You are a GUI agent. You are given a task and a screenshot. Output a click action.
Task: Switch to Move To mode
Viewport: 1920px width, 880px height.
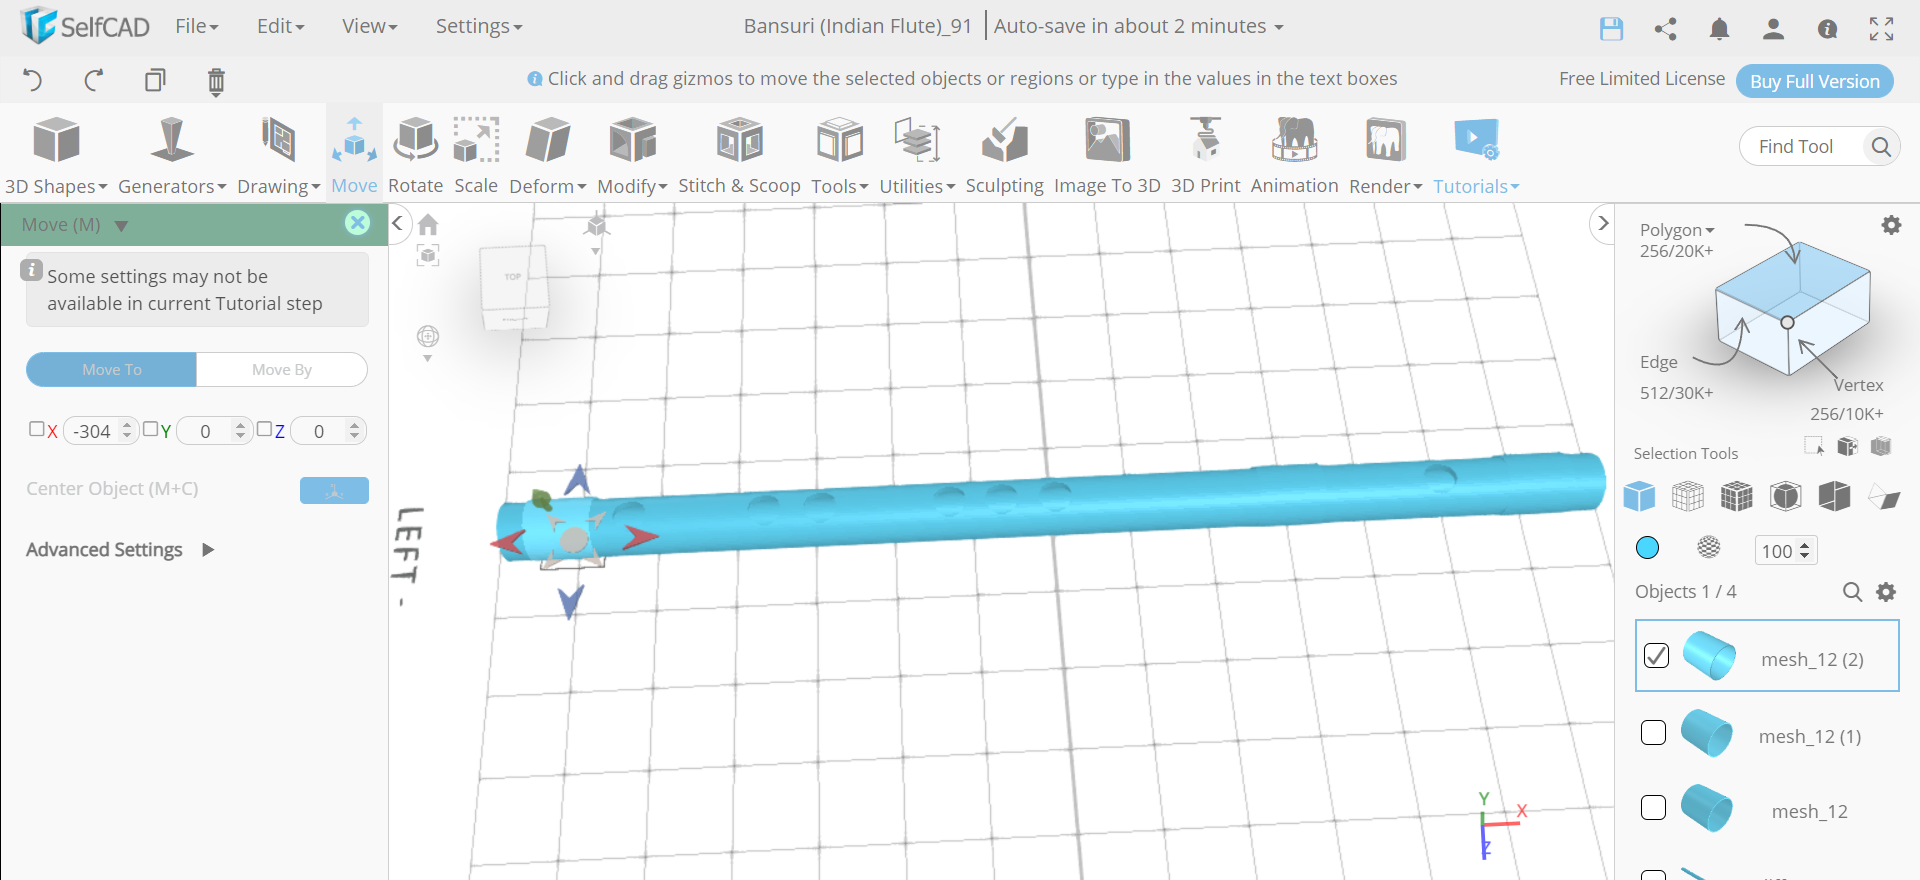coord(112,369)
